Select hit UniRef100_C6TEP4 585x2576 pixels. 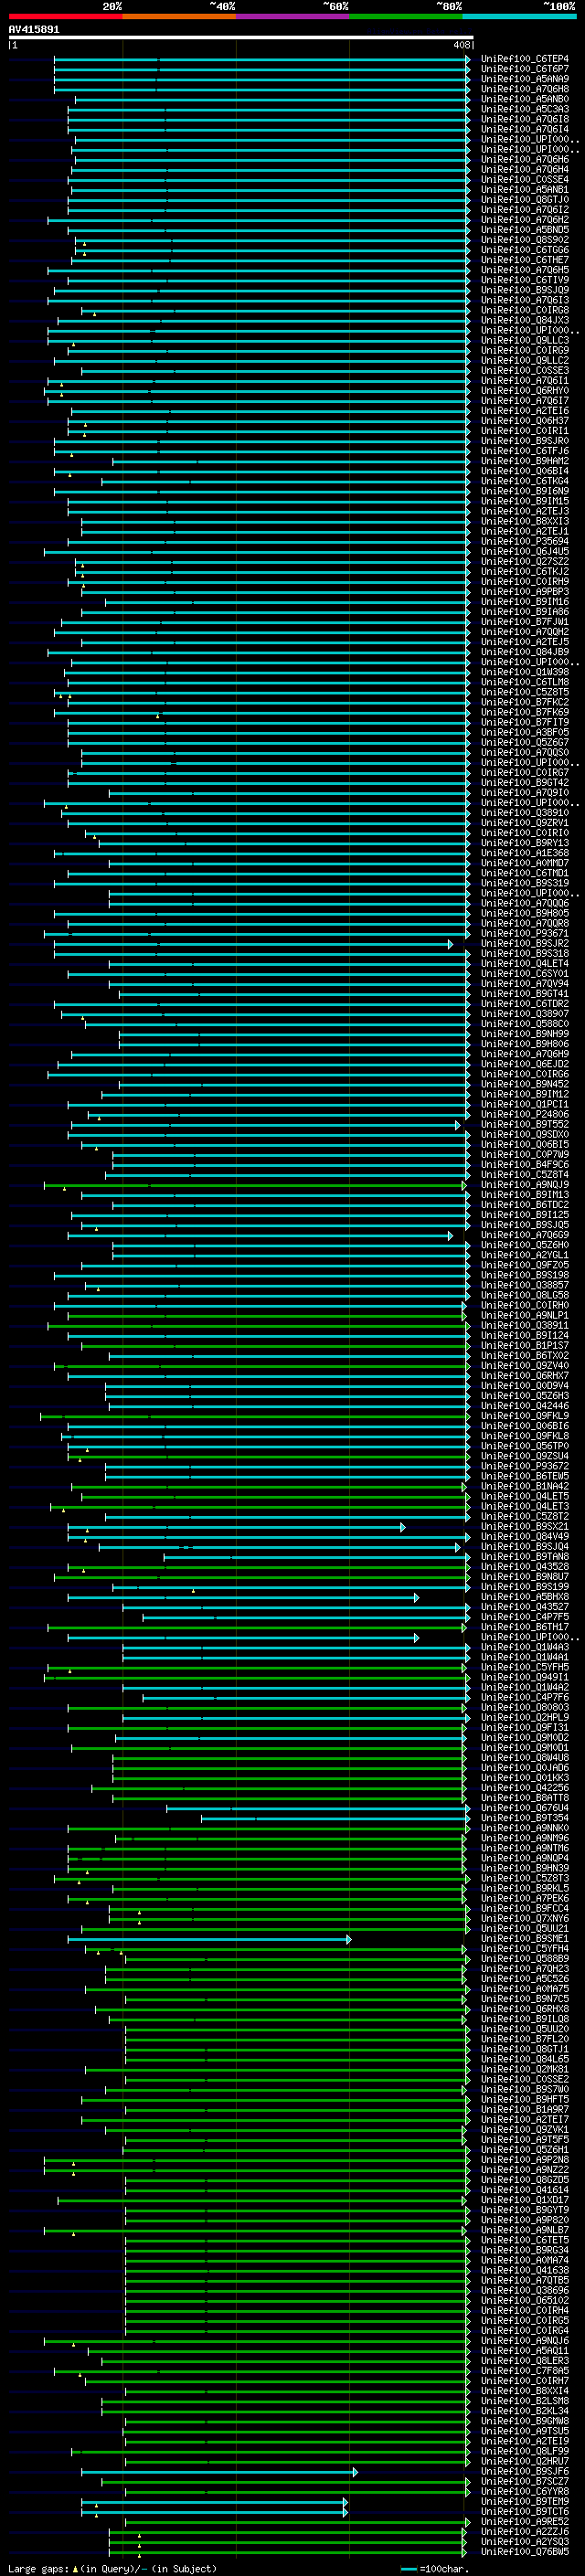[524, 59]
